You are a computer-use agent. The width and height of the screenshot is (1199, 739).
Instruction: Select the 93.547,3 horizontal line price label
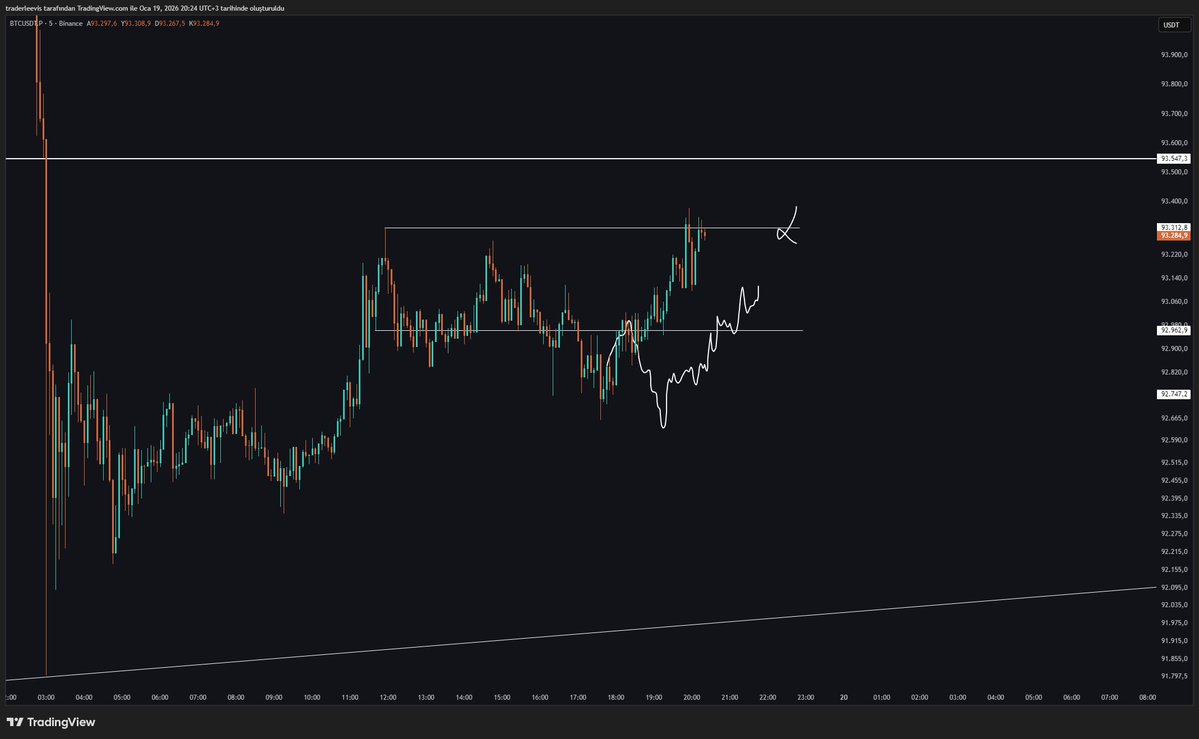pyautogui.click(x=1173, y=158)
